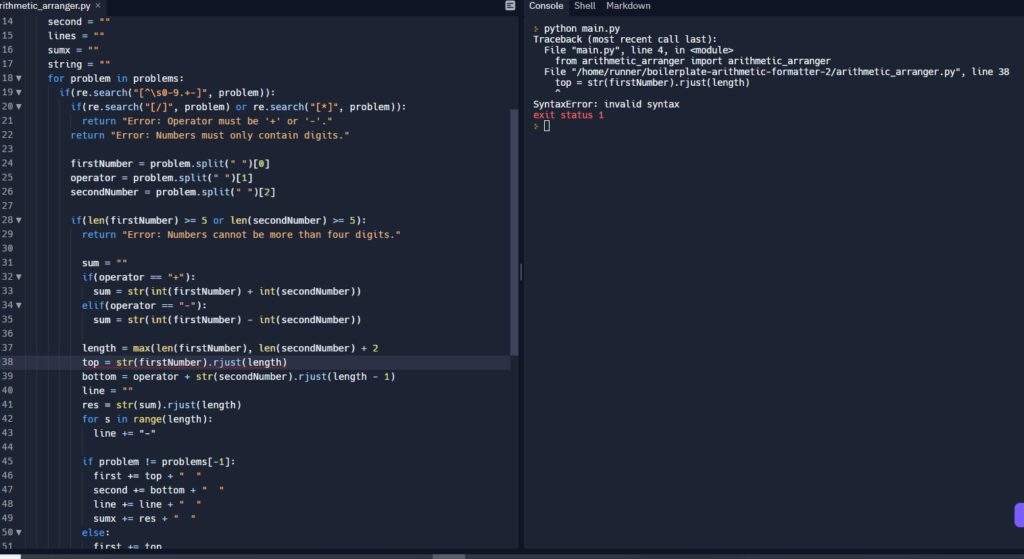The width and height of the screenshot is (1024, 559).
Task: Fold the else block at line 50
Action: (19, 533)
